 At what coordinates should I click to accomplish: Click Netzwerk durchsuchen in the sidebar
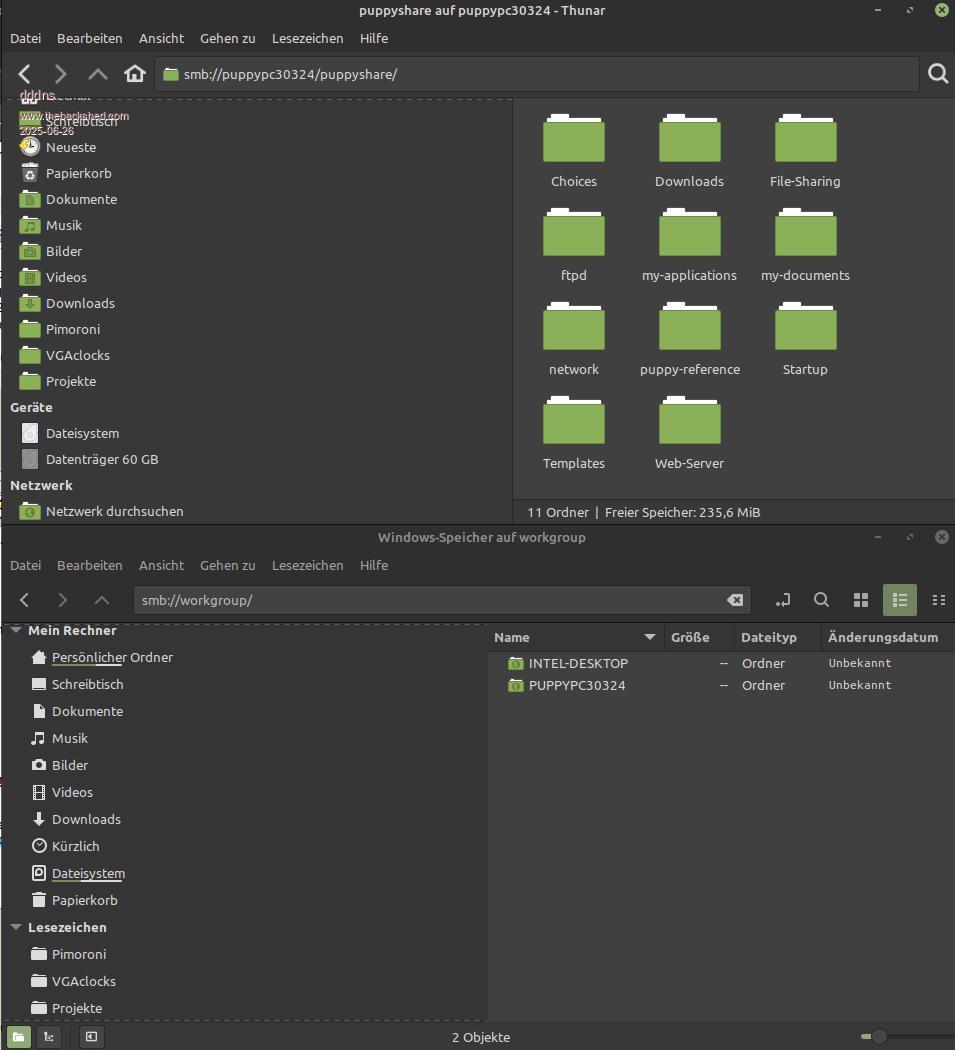(114, 511)
